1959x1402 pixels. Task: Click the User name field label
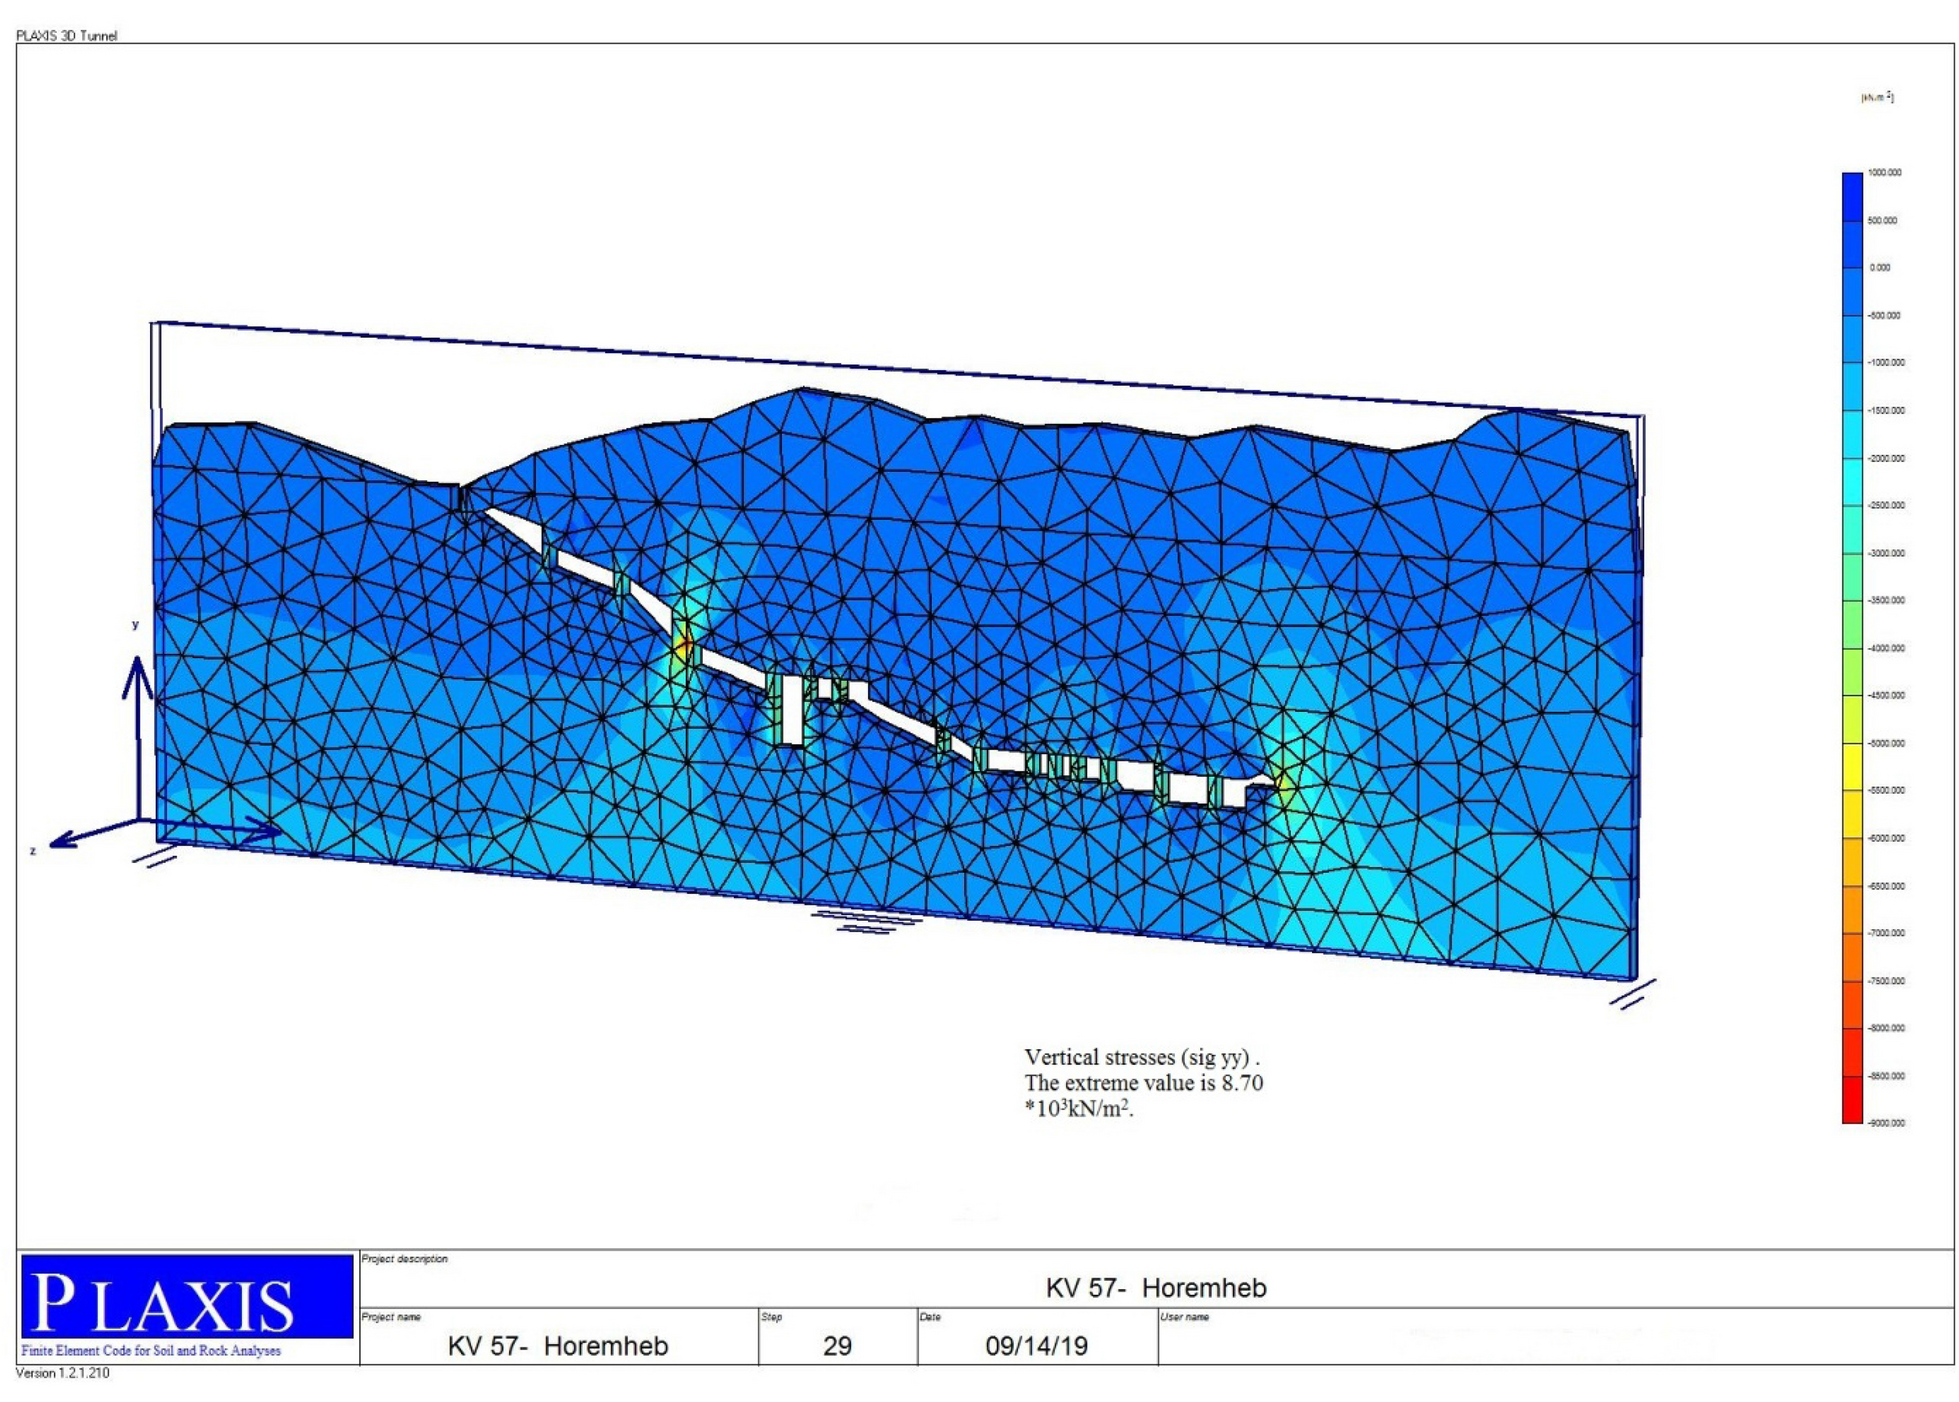1185,1317
